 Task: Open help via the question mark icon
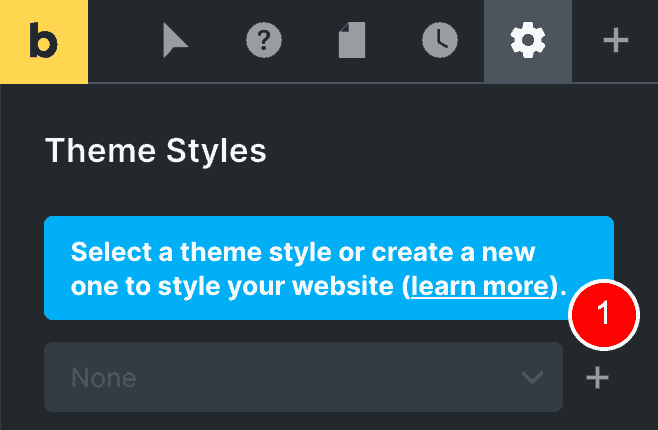coord(264,40)
